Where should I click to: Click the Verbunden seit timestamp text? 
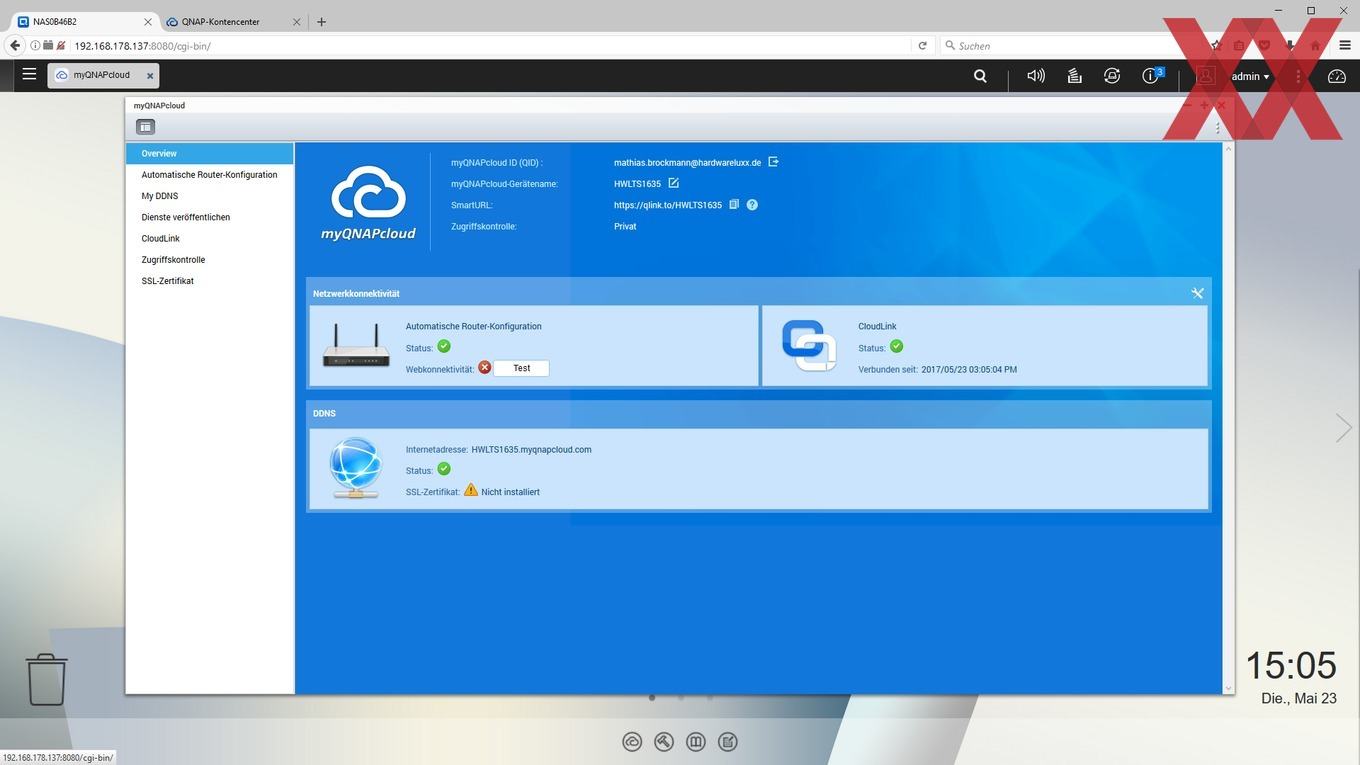click(938, 370)
